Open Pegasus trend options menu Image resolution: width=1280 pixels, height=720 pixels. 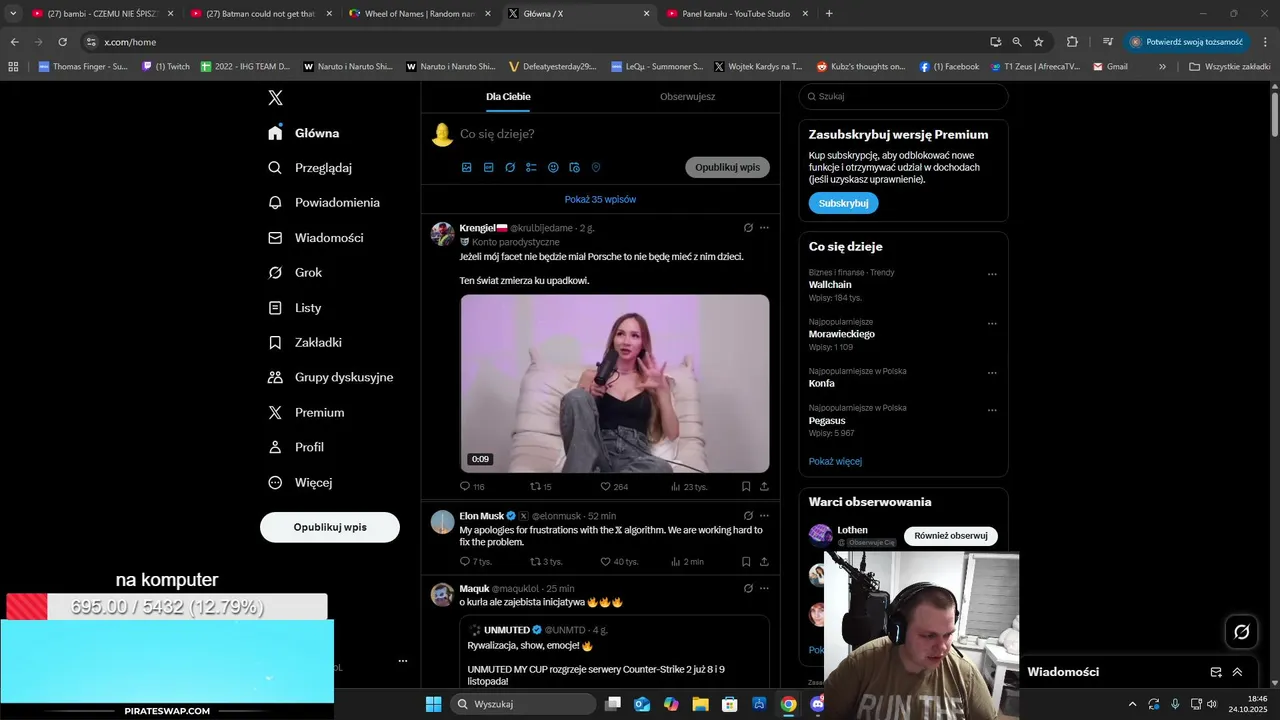tap(992, 410)
